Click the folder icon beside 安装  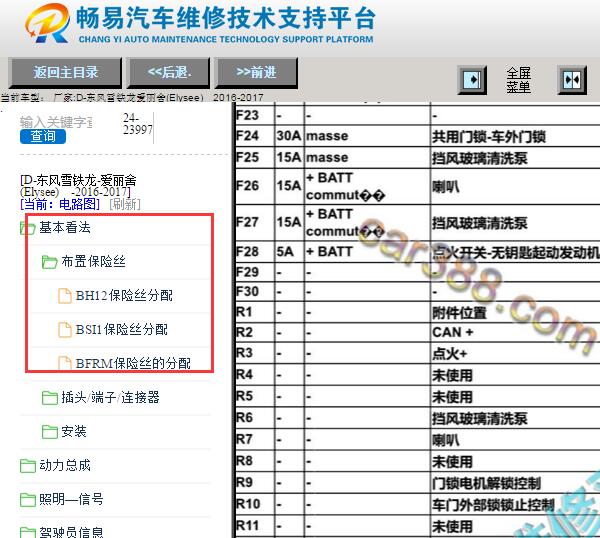(49, 432)
